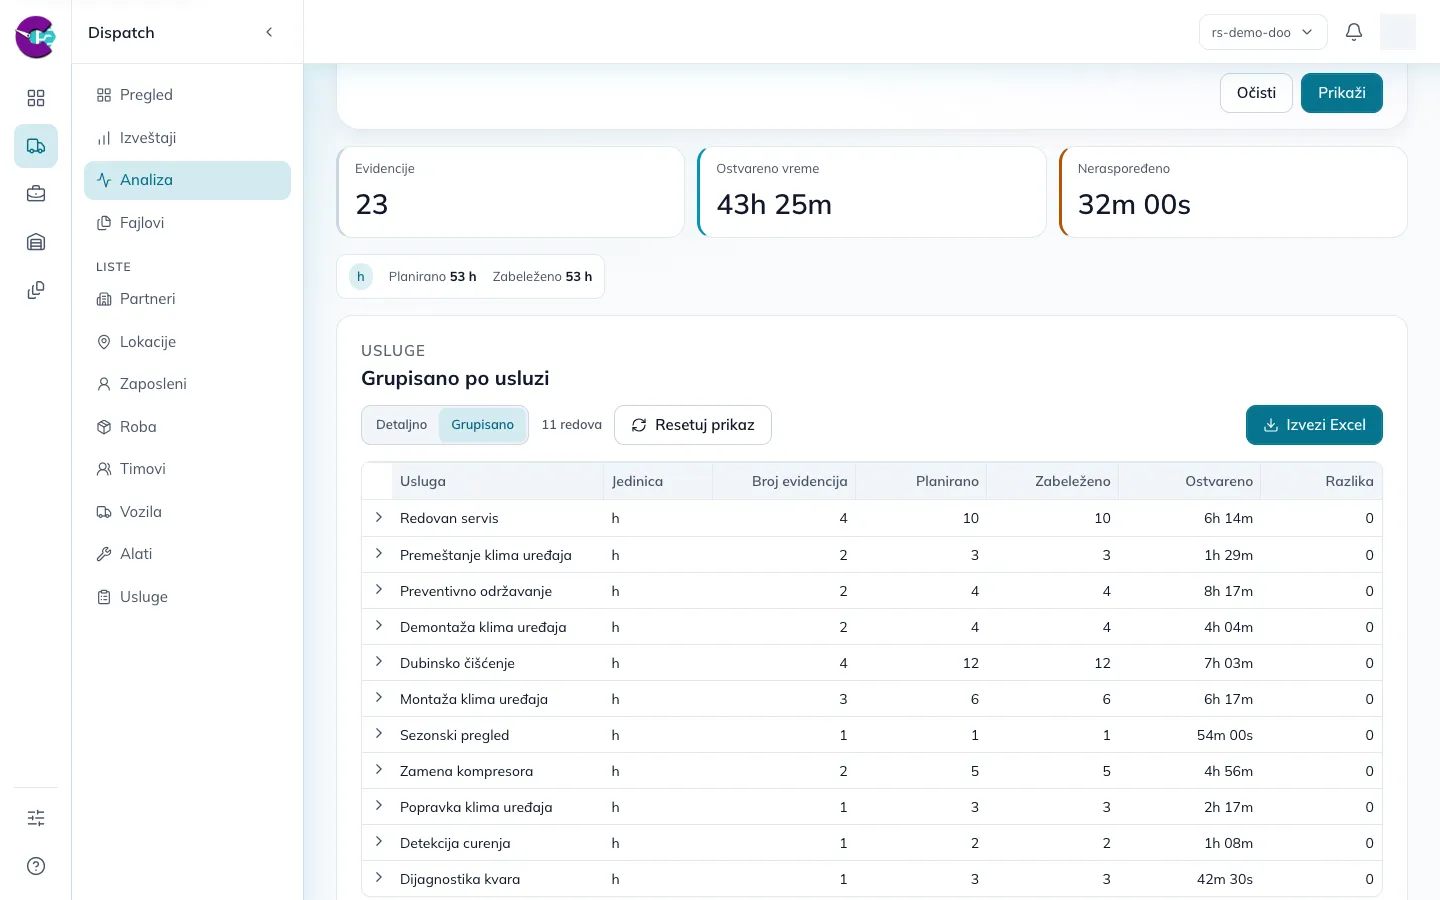Open the rs-demo-doo tenant dropdown

pos(1263,32)
